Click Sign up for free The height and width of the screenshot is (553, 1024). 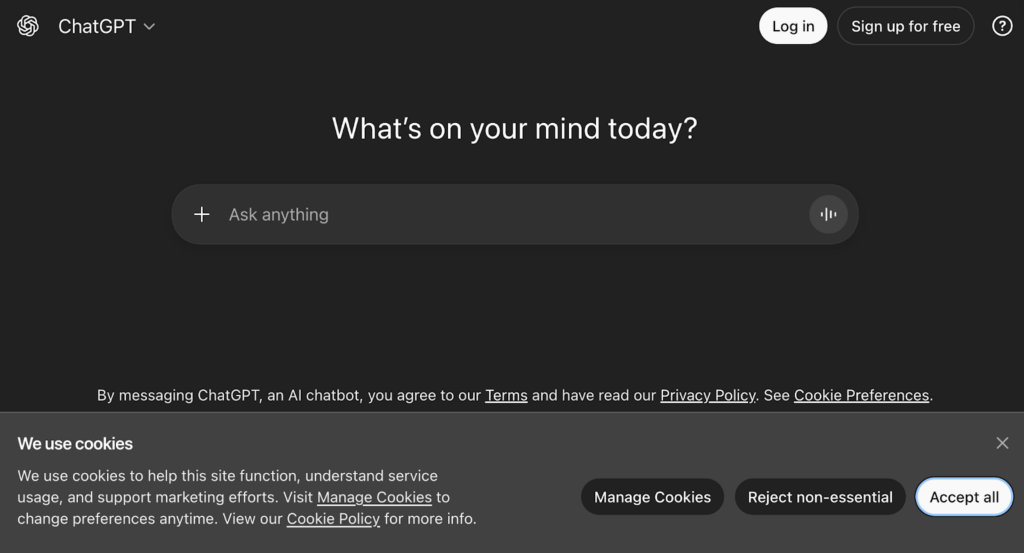[x=905, y=27]
